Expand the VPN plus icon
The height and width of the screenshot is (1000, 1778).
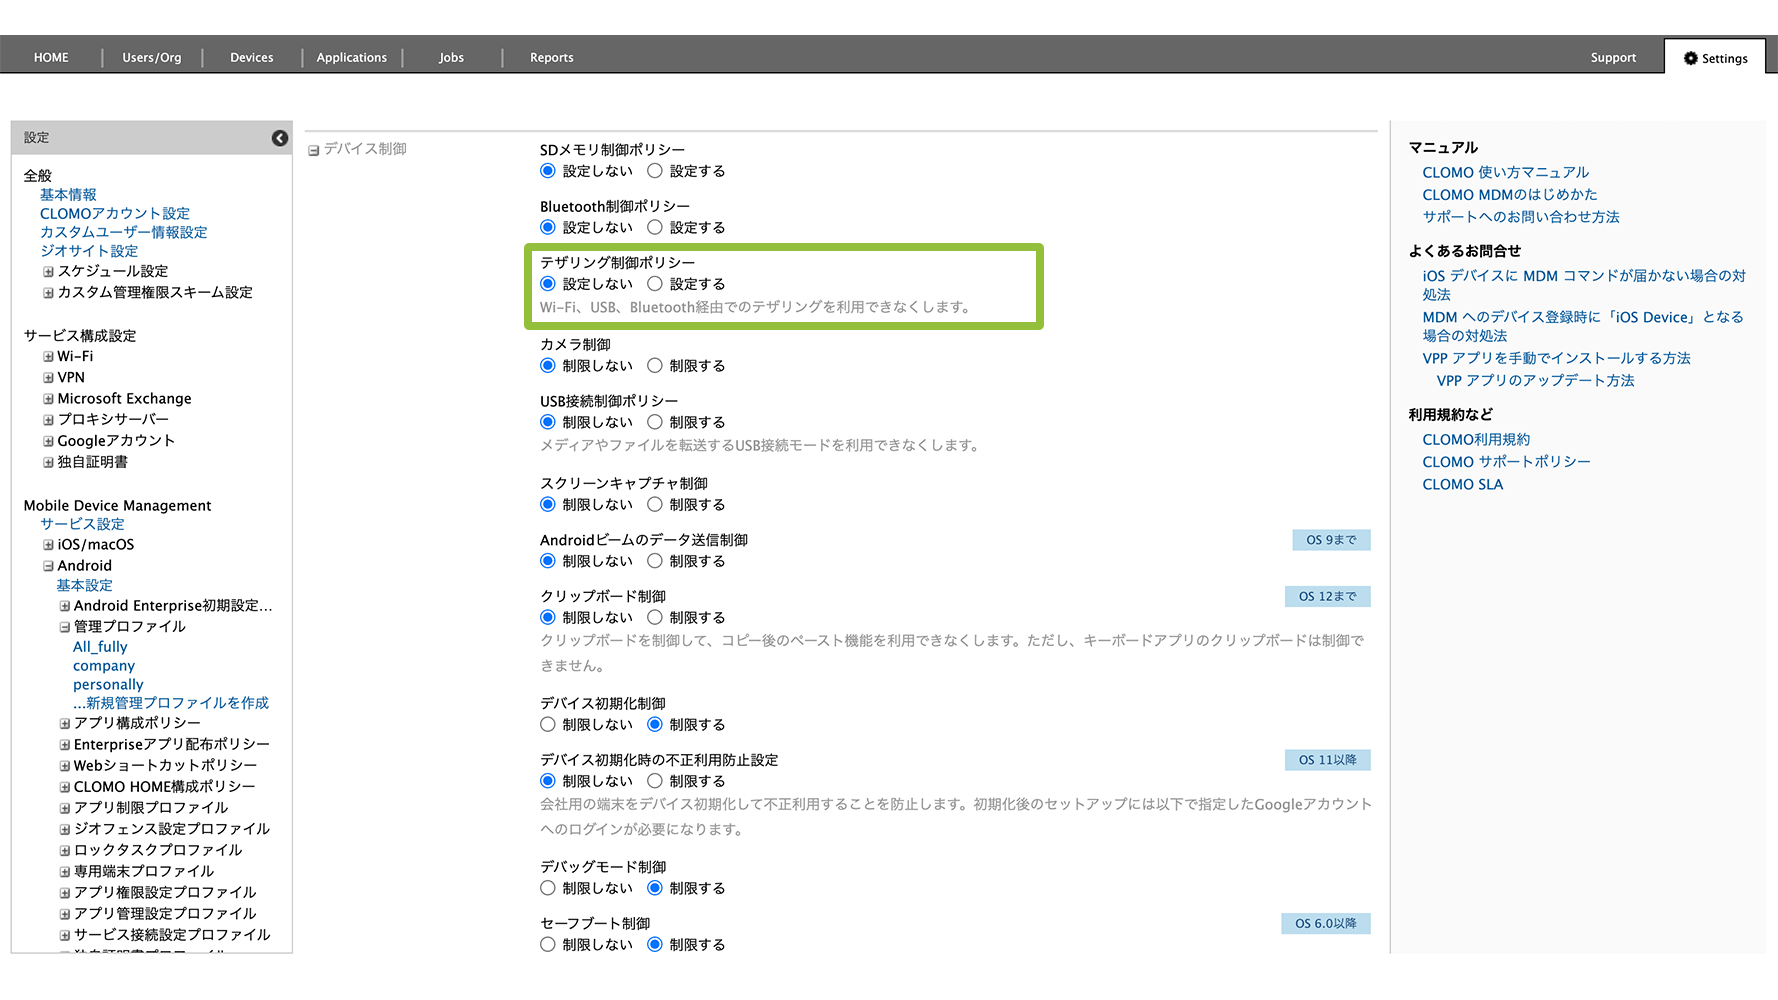(x=48, y=378)
